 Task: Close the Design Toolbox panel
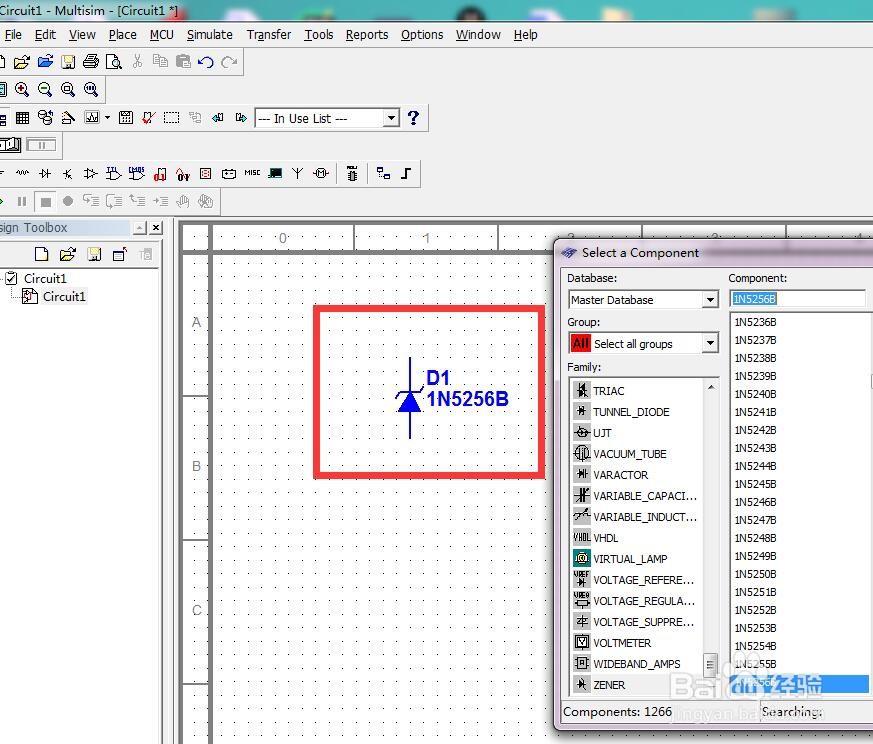coord(156,227)
